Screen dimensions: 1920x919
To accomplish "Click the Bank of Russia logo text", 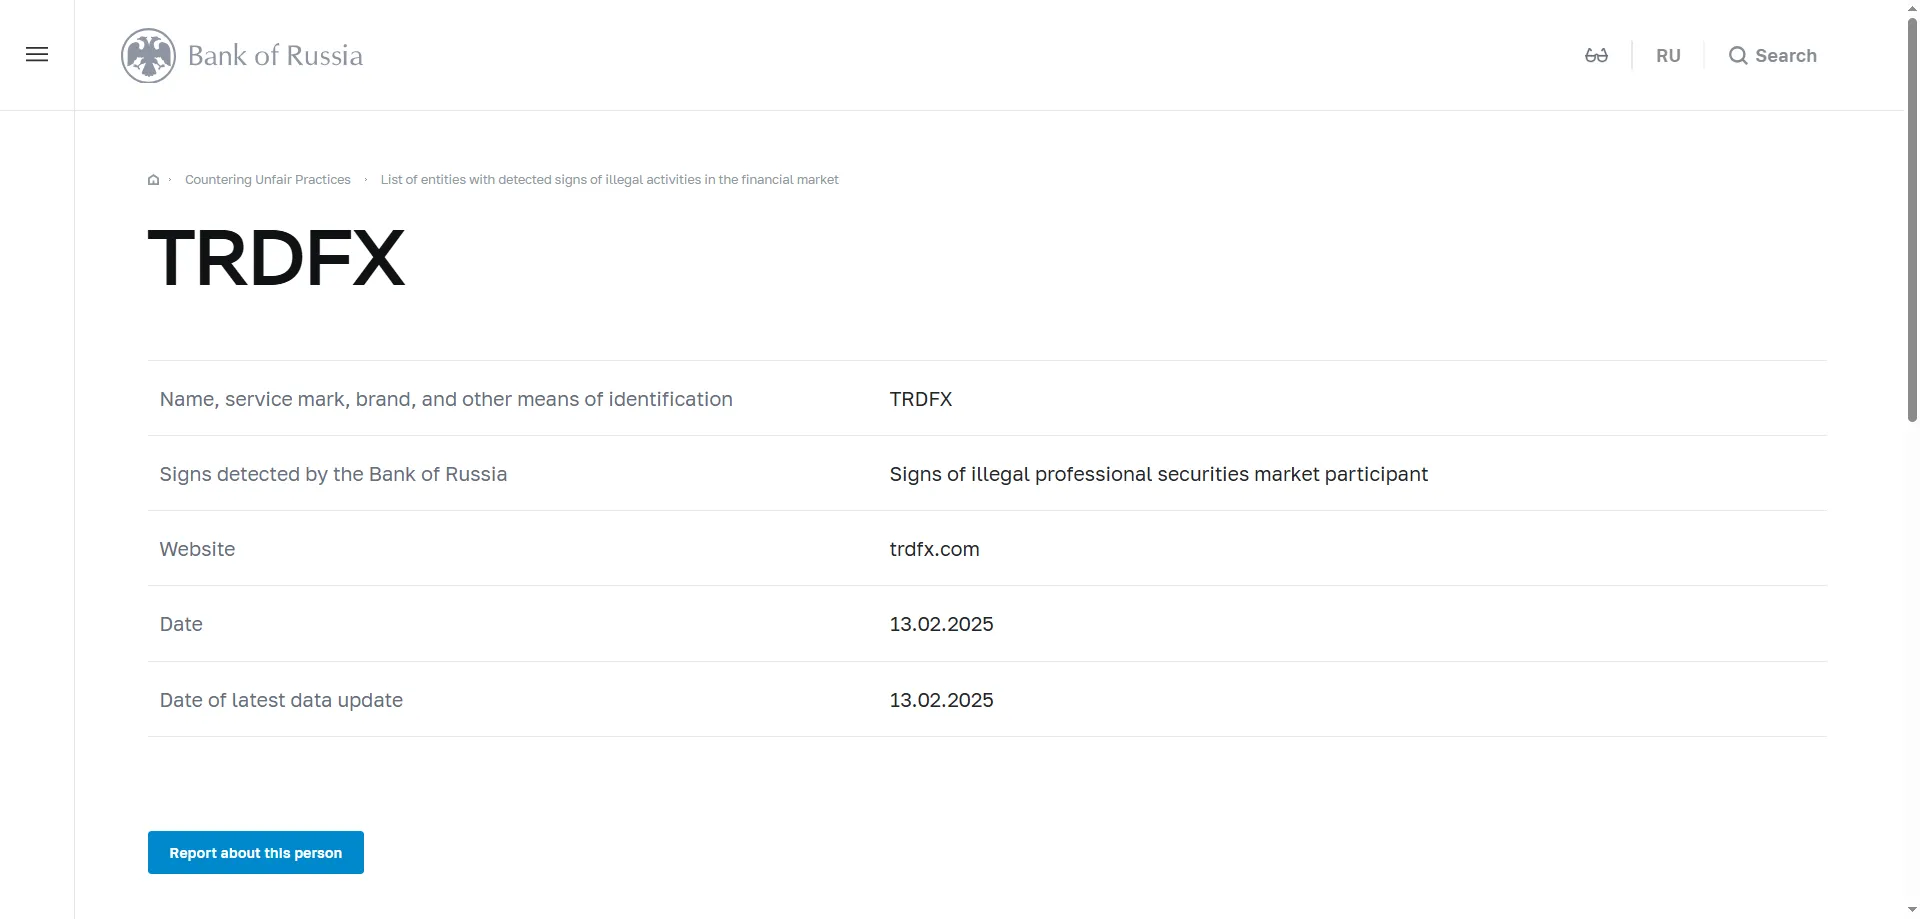I will click(275, 56).
